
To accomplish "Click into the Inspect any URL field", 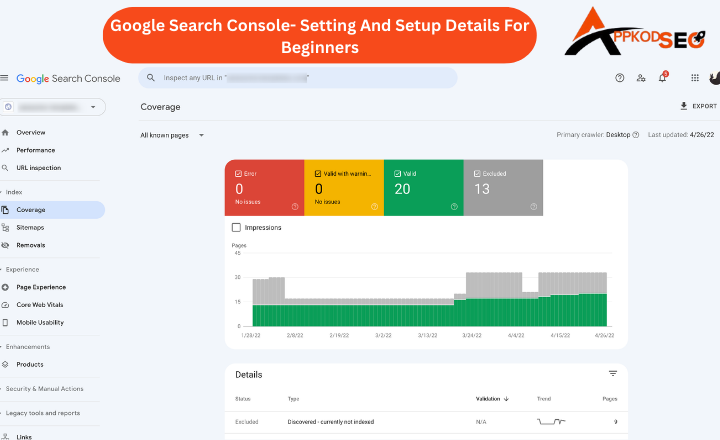I will [298, 78].
